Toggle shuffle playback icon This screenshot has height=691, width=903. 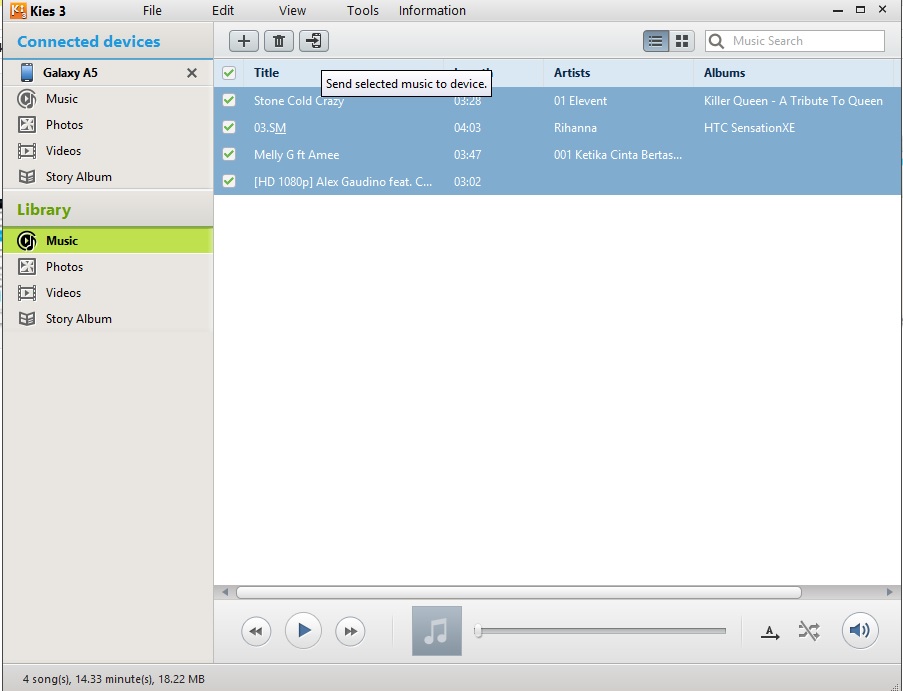click(x=809, y=631)
